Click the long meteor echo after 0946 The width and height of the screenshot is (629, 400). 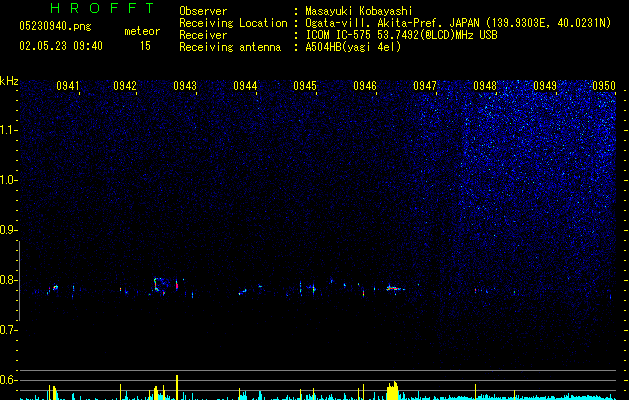[x=395, y=288]
